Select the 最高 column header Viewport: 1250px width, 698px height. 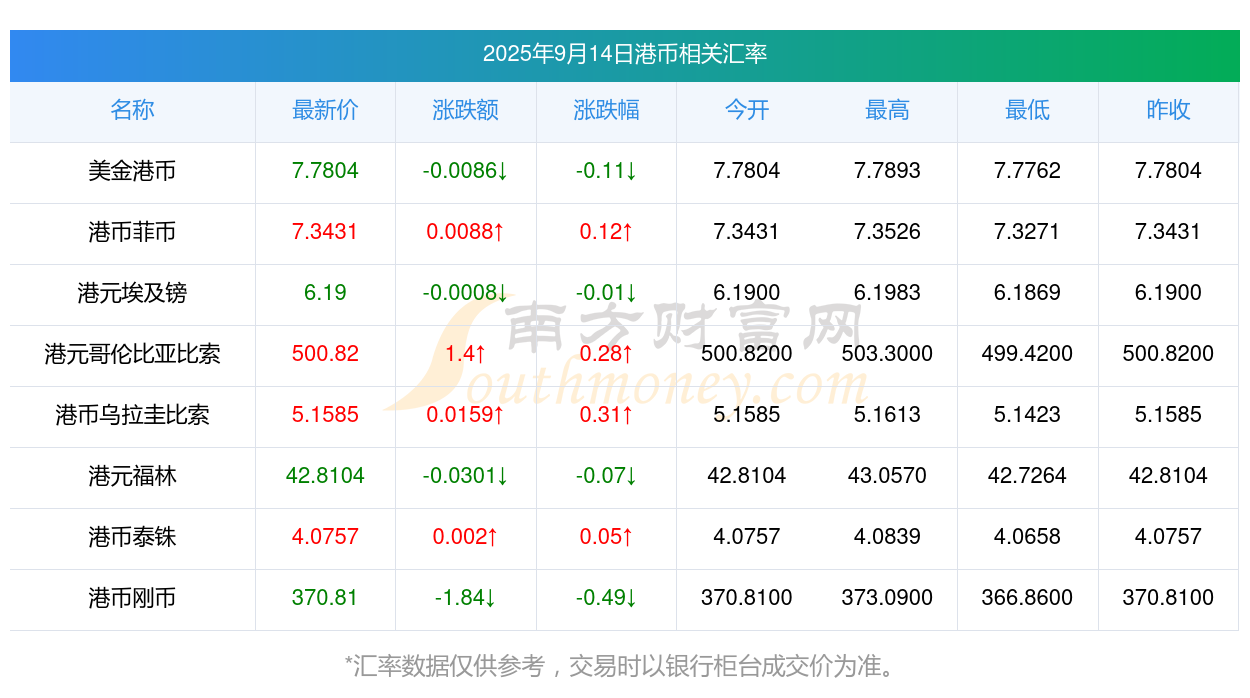(887, 110)
